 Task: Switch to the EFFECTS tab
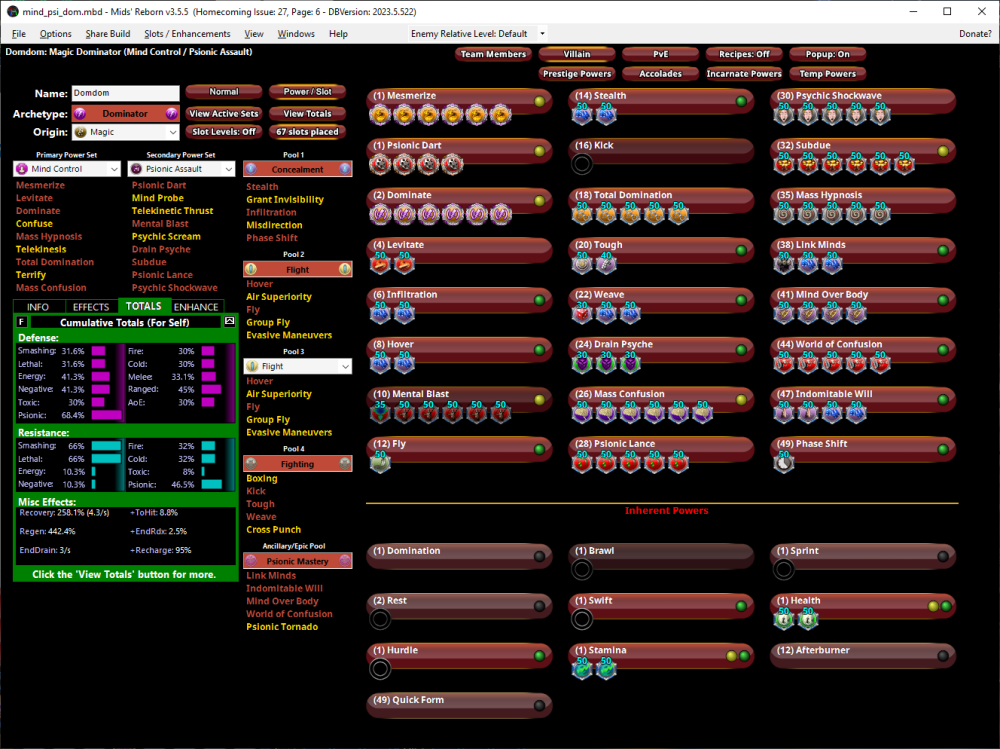[91, 307]
